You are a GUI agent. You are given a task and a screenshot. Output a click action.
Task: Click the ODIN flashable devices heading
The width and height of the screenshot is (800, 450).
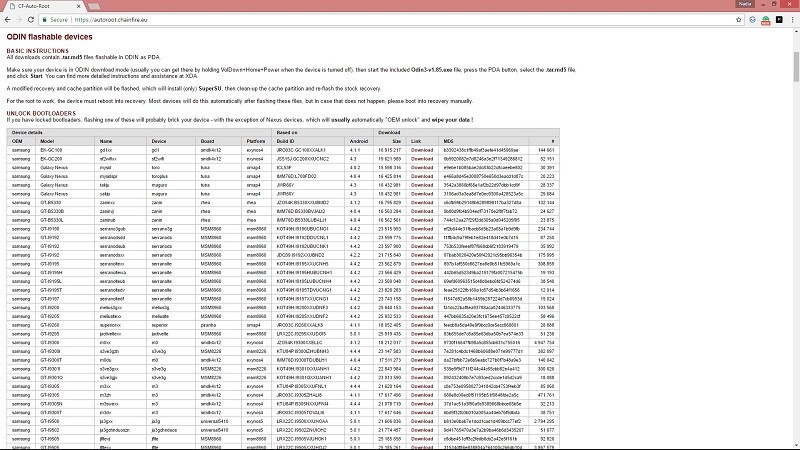click(49, 37)
